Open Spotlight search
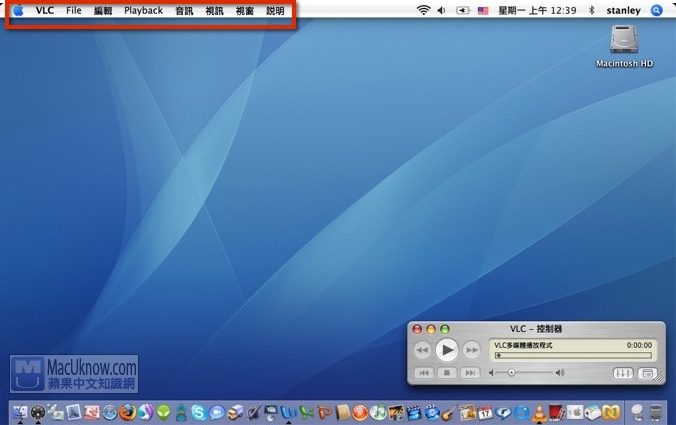676x425 pixels. [x=656, y=10]
